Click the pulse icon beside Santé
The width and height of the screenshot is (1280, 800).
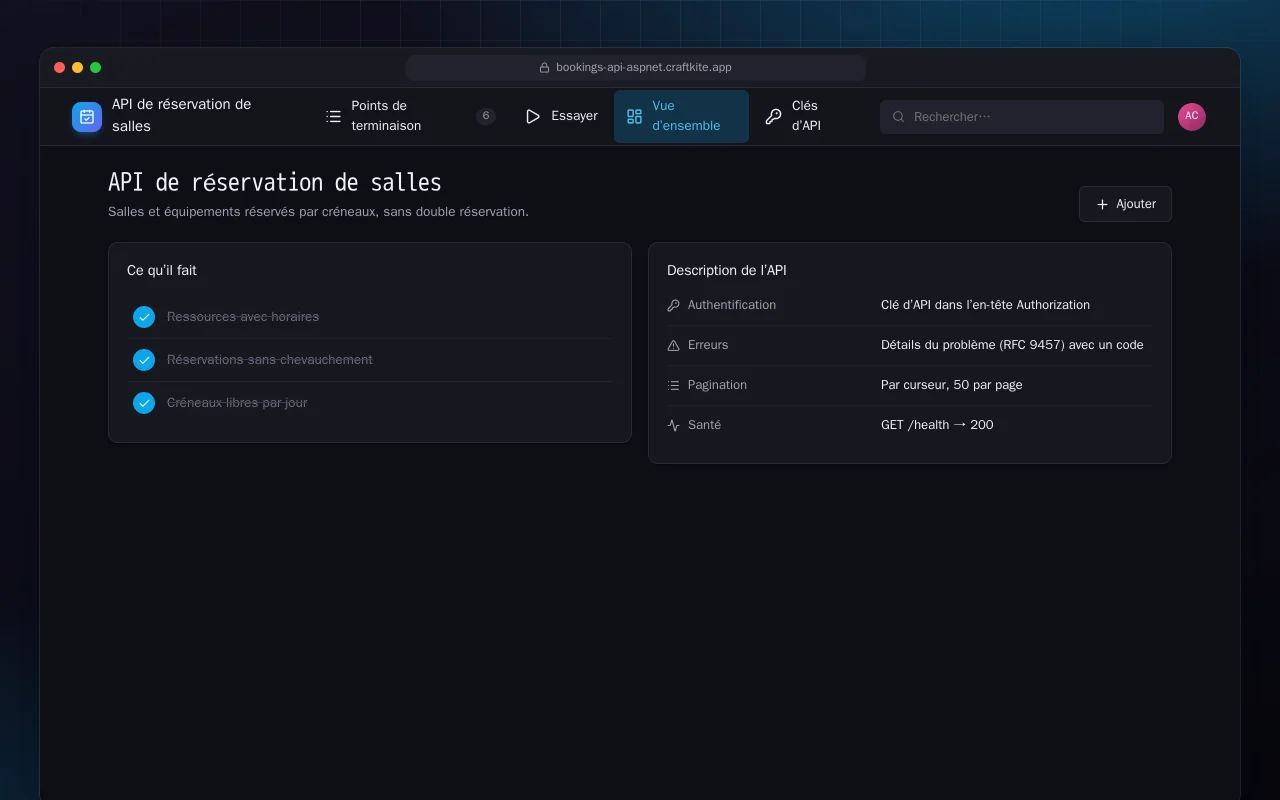pyautogui.click(x=674, y=425)
